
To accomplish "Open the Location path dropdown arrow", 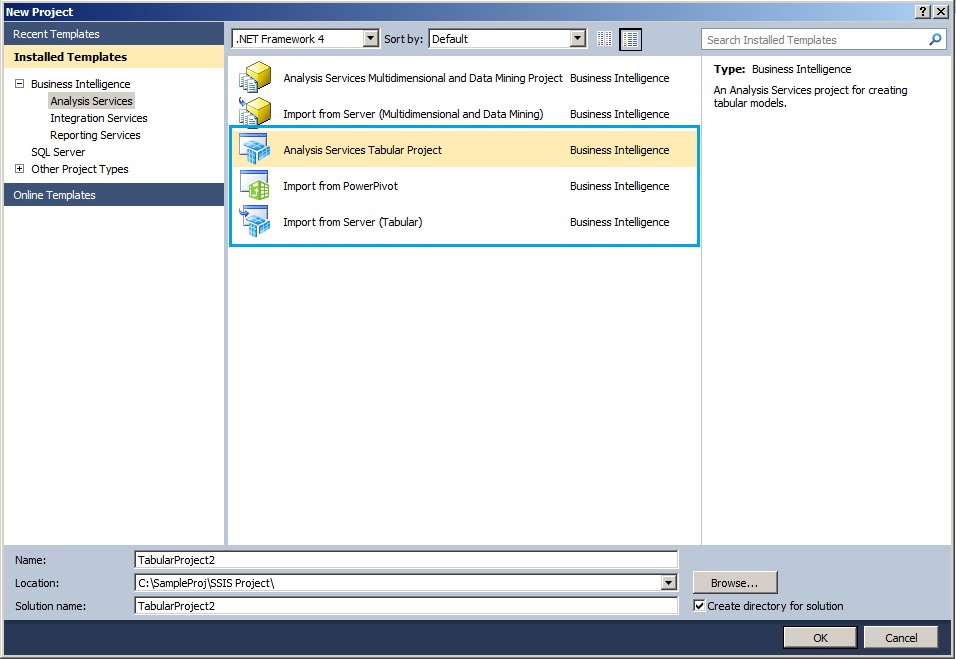I will coord(669,583).
